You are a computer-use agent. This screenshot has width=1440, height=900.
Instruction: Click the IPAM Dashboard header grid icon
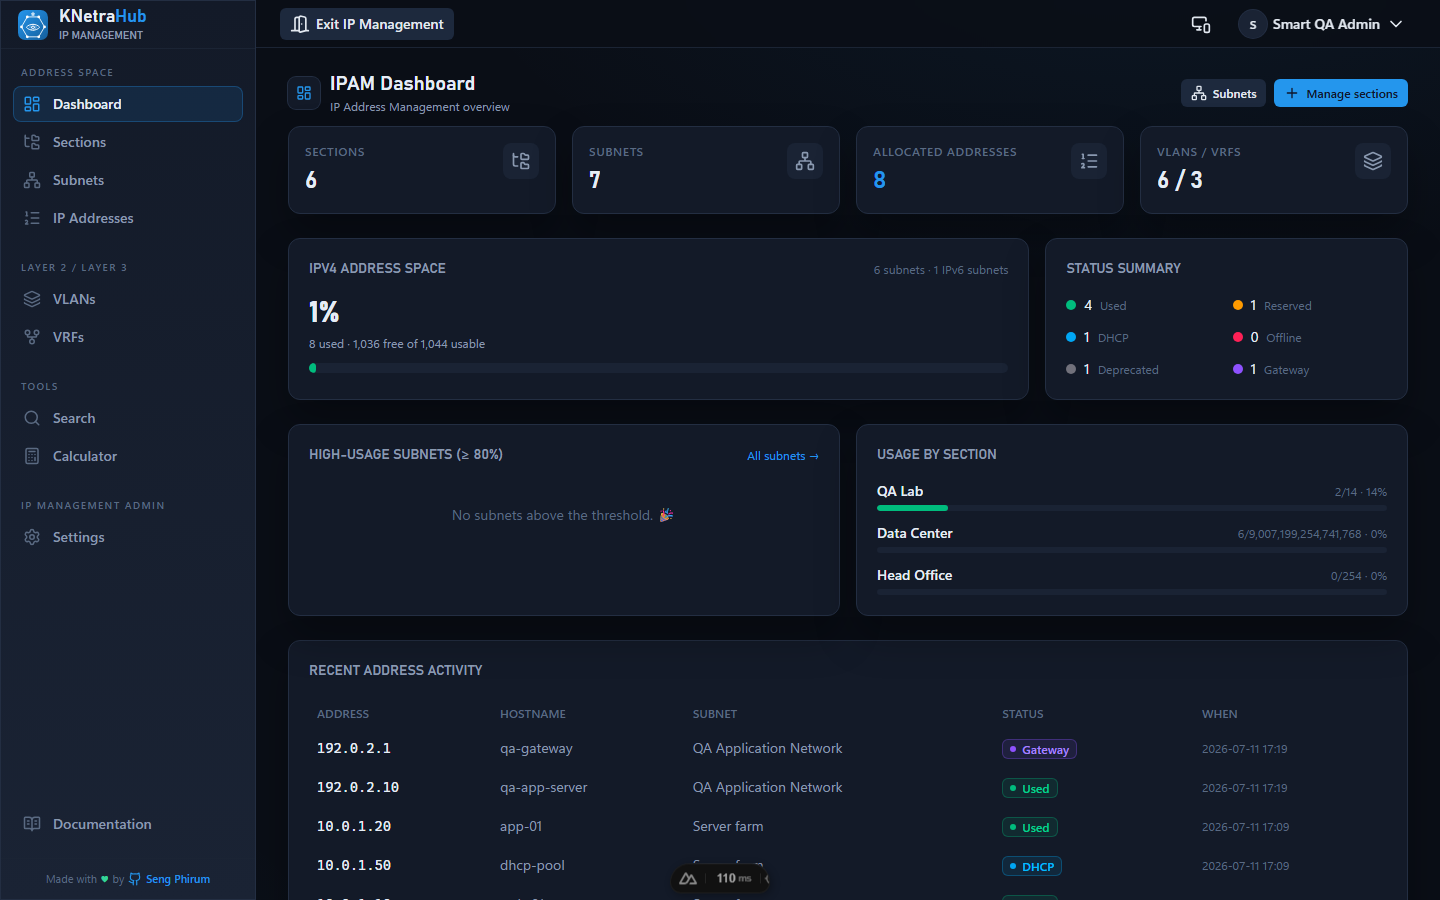[x=304, y=93]
